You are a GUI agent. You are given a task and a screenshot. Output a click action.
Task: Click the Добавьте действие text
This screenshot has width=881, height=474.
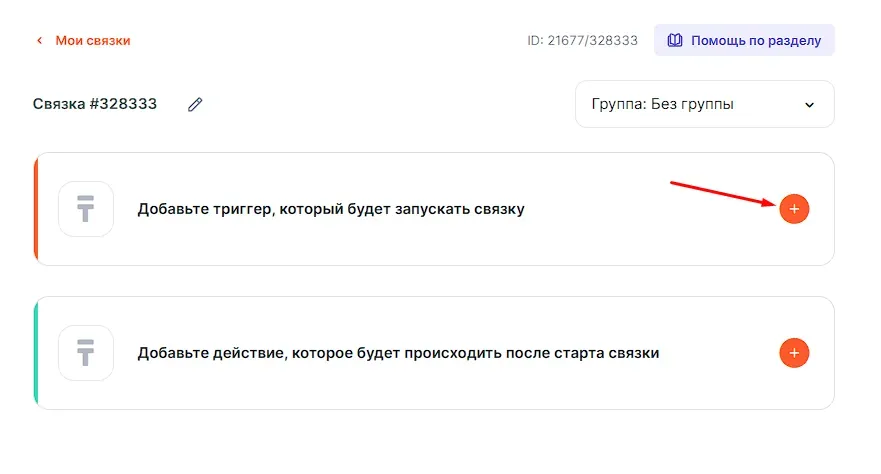click(398, 353)
